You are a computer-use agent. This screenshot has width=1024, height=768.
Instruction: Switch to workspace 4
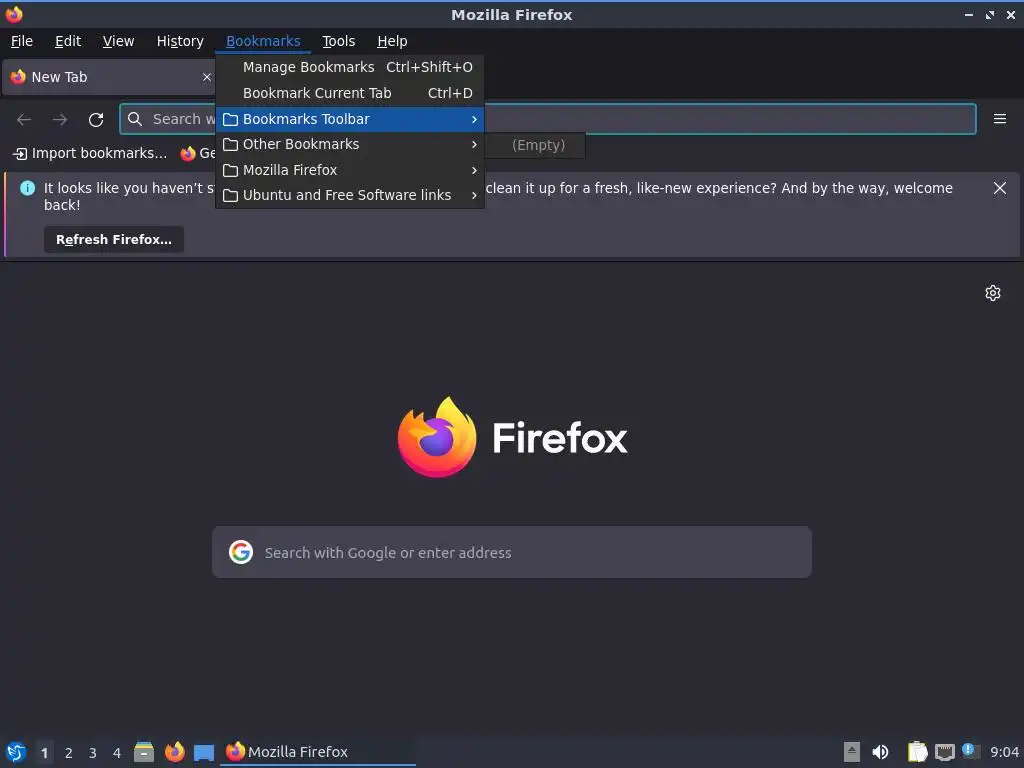[x=117, y=753]
